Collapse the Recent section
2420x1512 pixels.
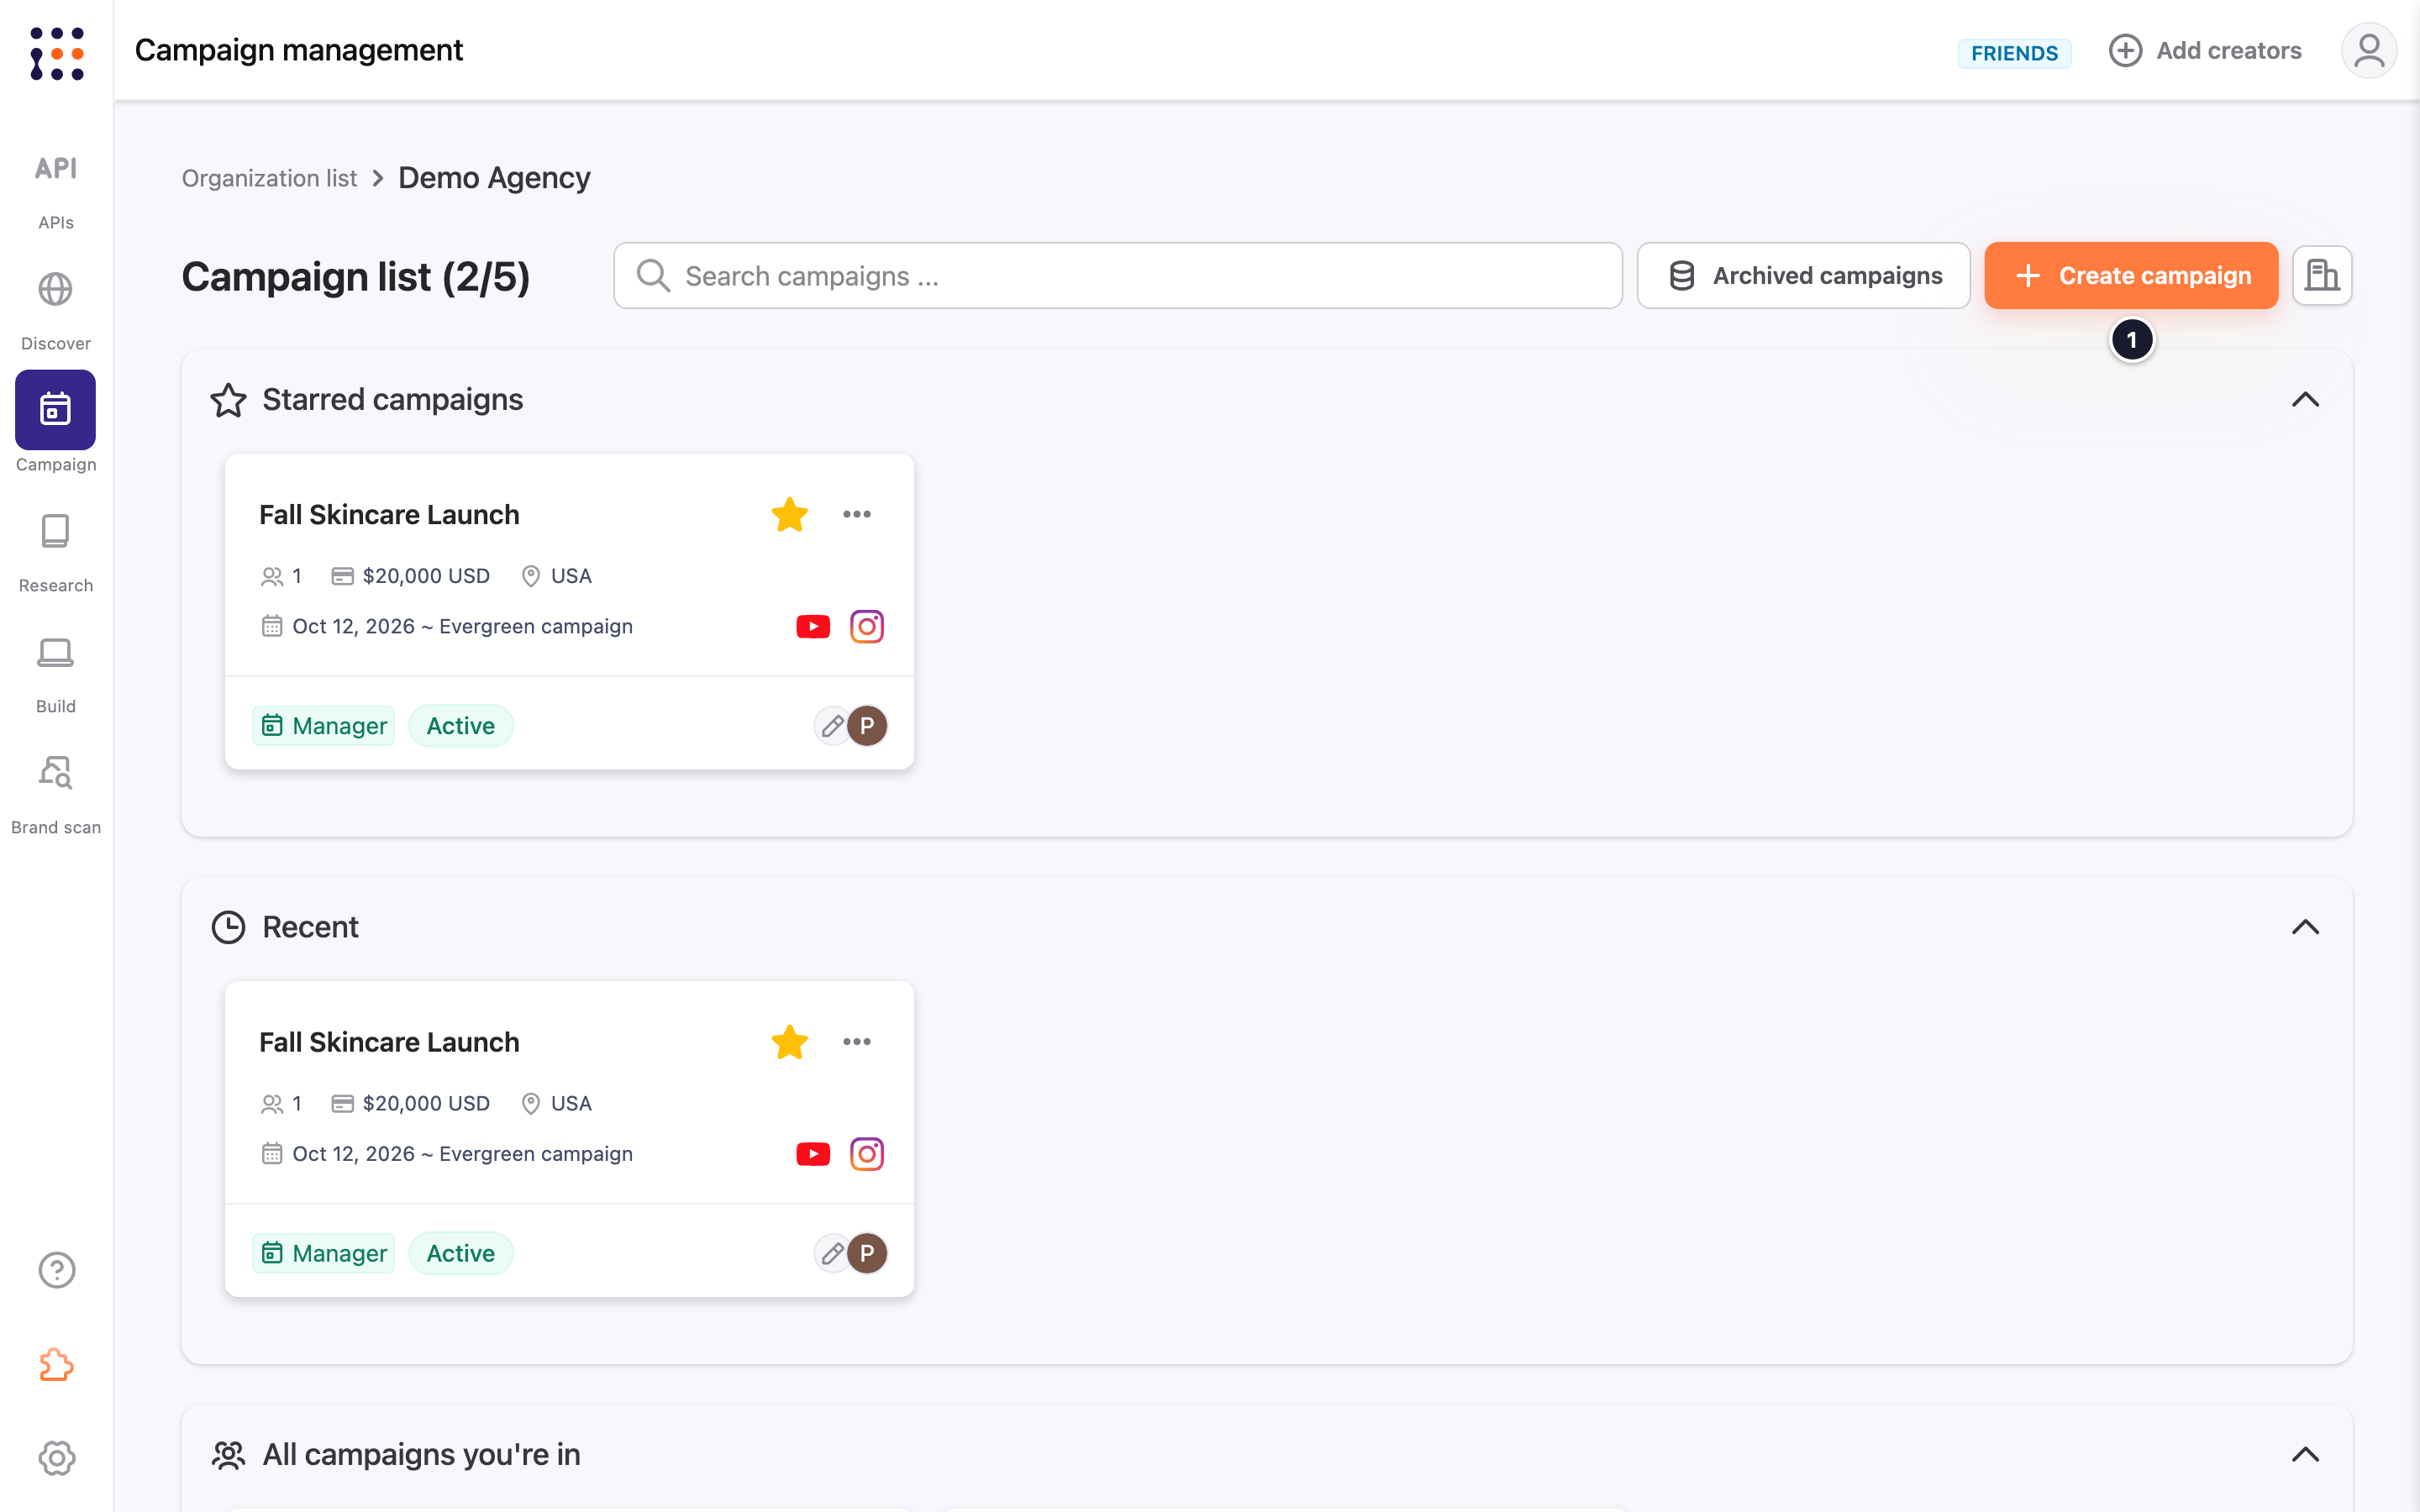click(2305, 927)
